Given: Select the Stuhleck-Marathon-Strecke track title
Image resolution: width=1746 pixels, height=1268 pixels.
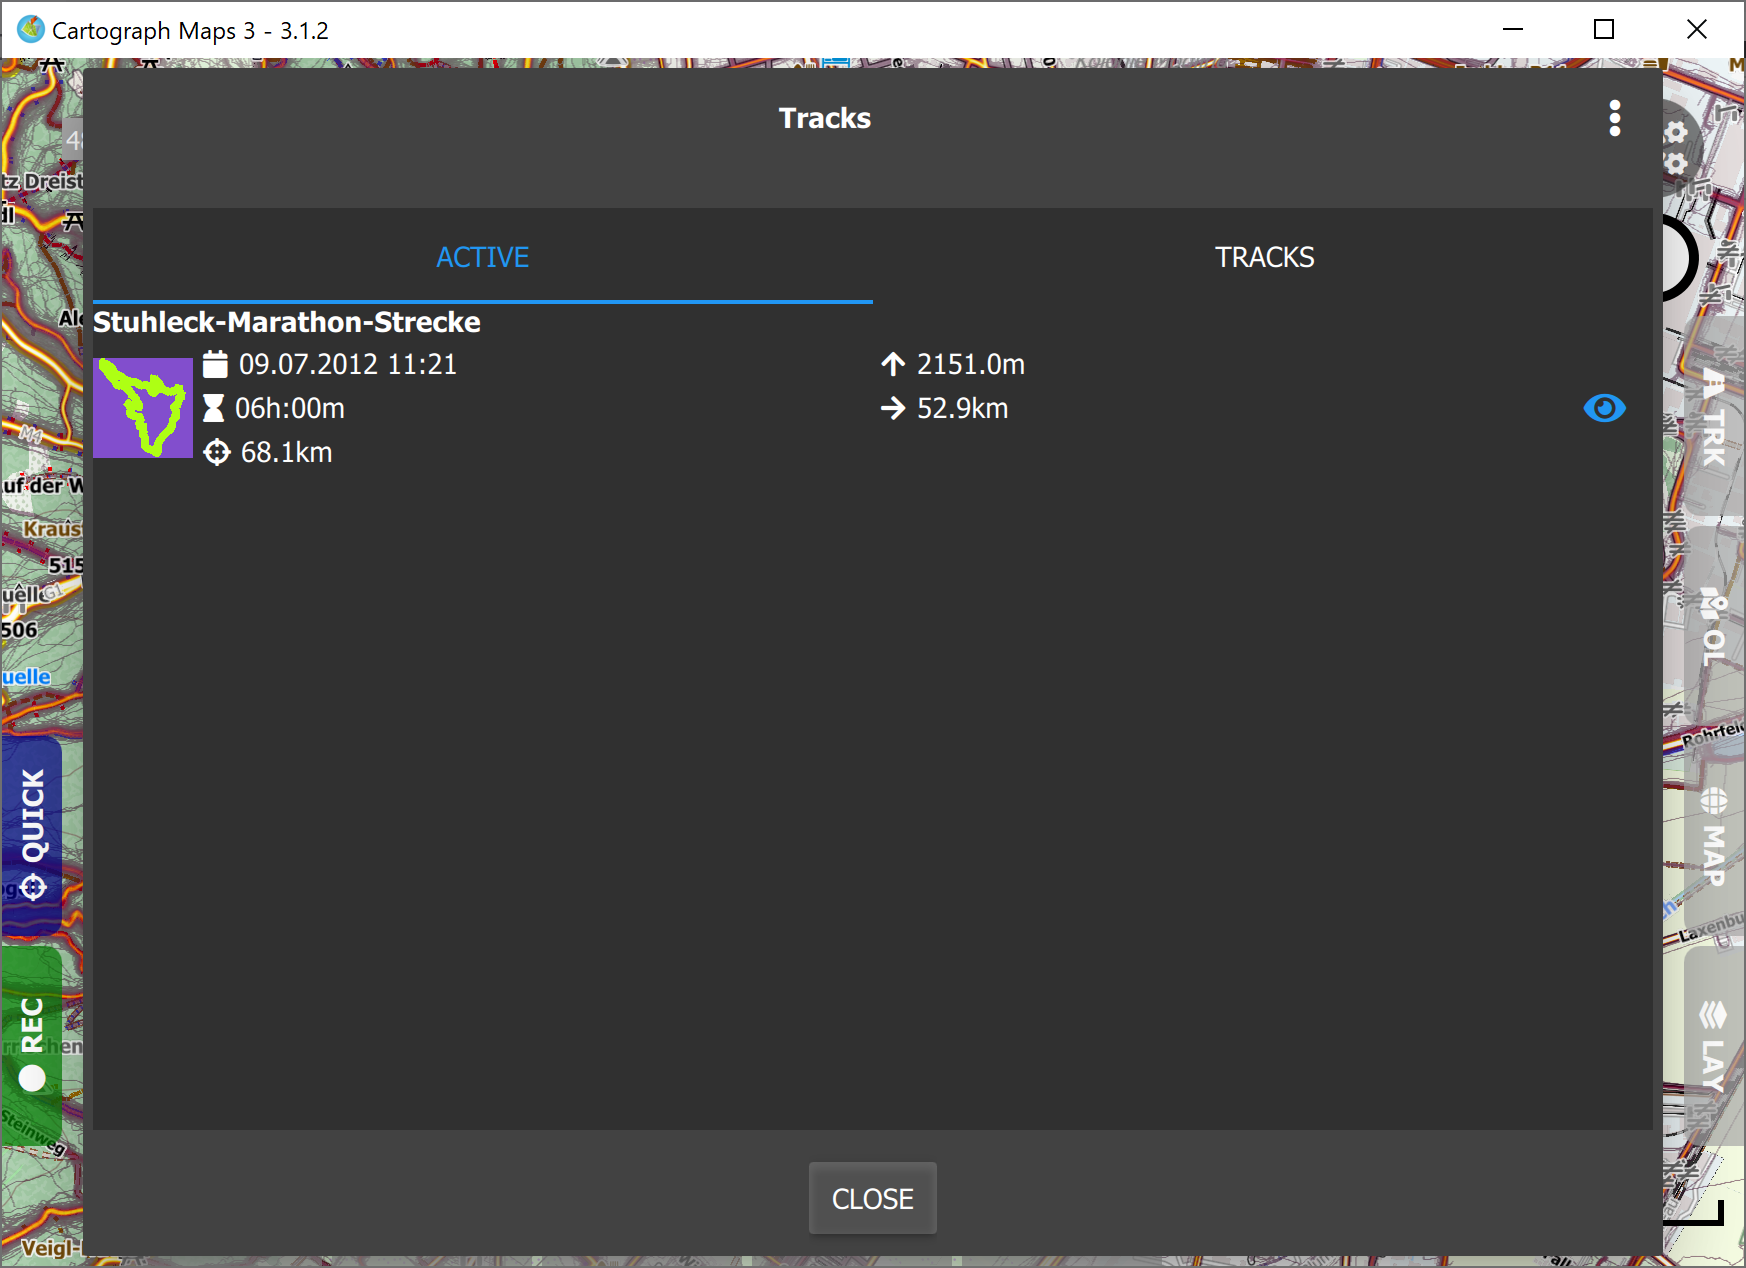Looking at the screenshot, I should point(287,322).
